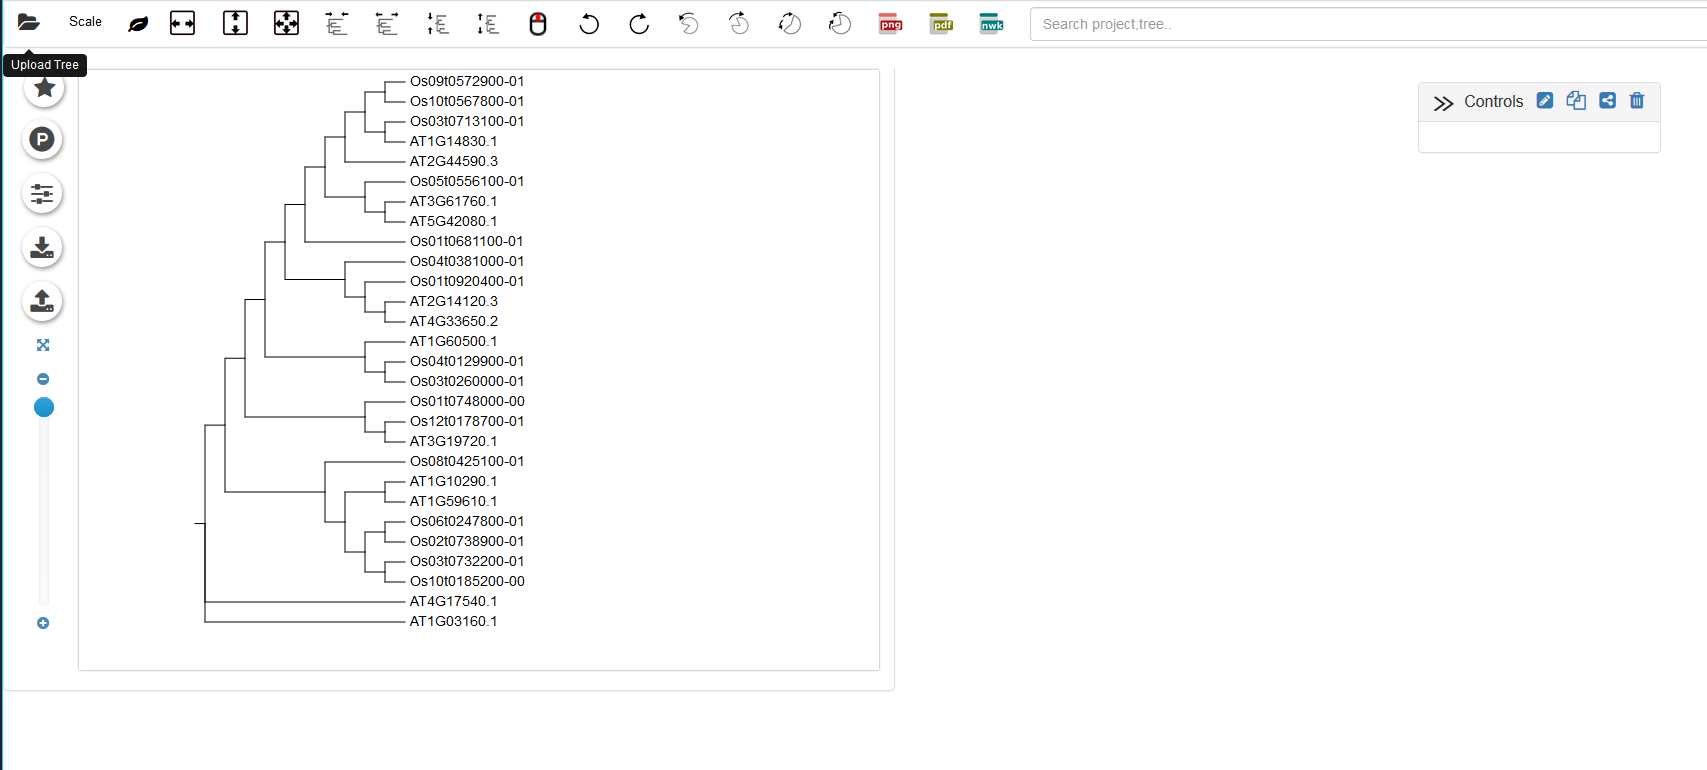Click the star button in left sidebar
Image resolution: width=1707 pixels, height=770 pixels.
pos(43,88)
